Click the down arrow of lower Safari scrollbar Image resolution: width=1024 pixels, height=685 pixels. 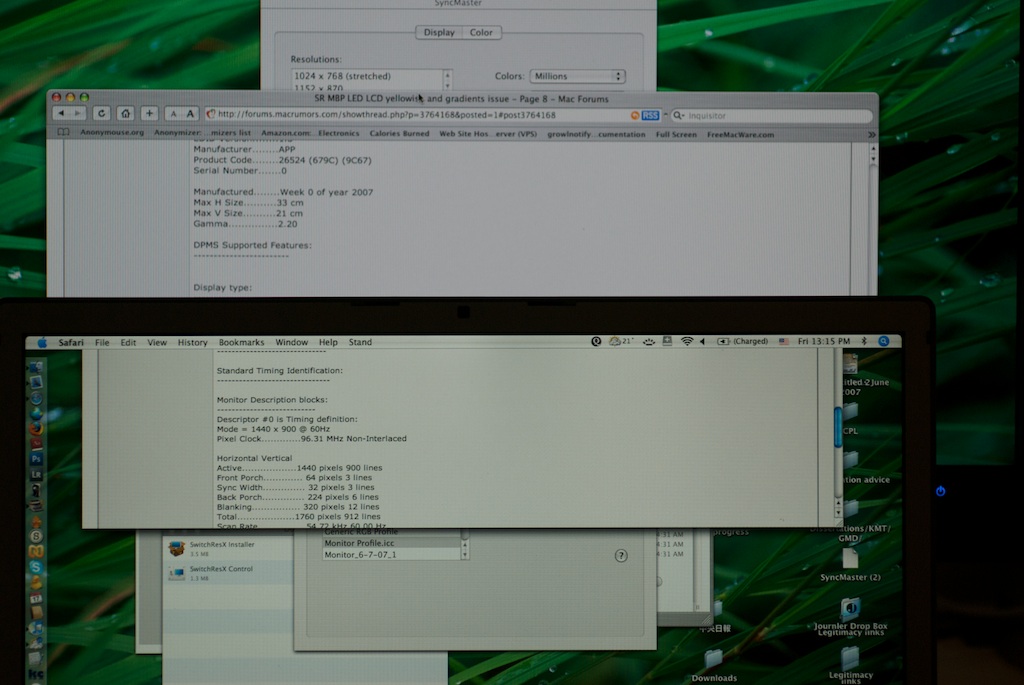[x=838, y=512]
